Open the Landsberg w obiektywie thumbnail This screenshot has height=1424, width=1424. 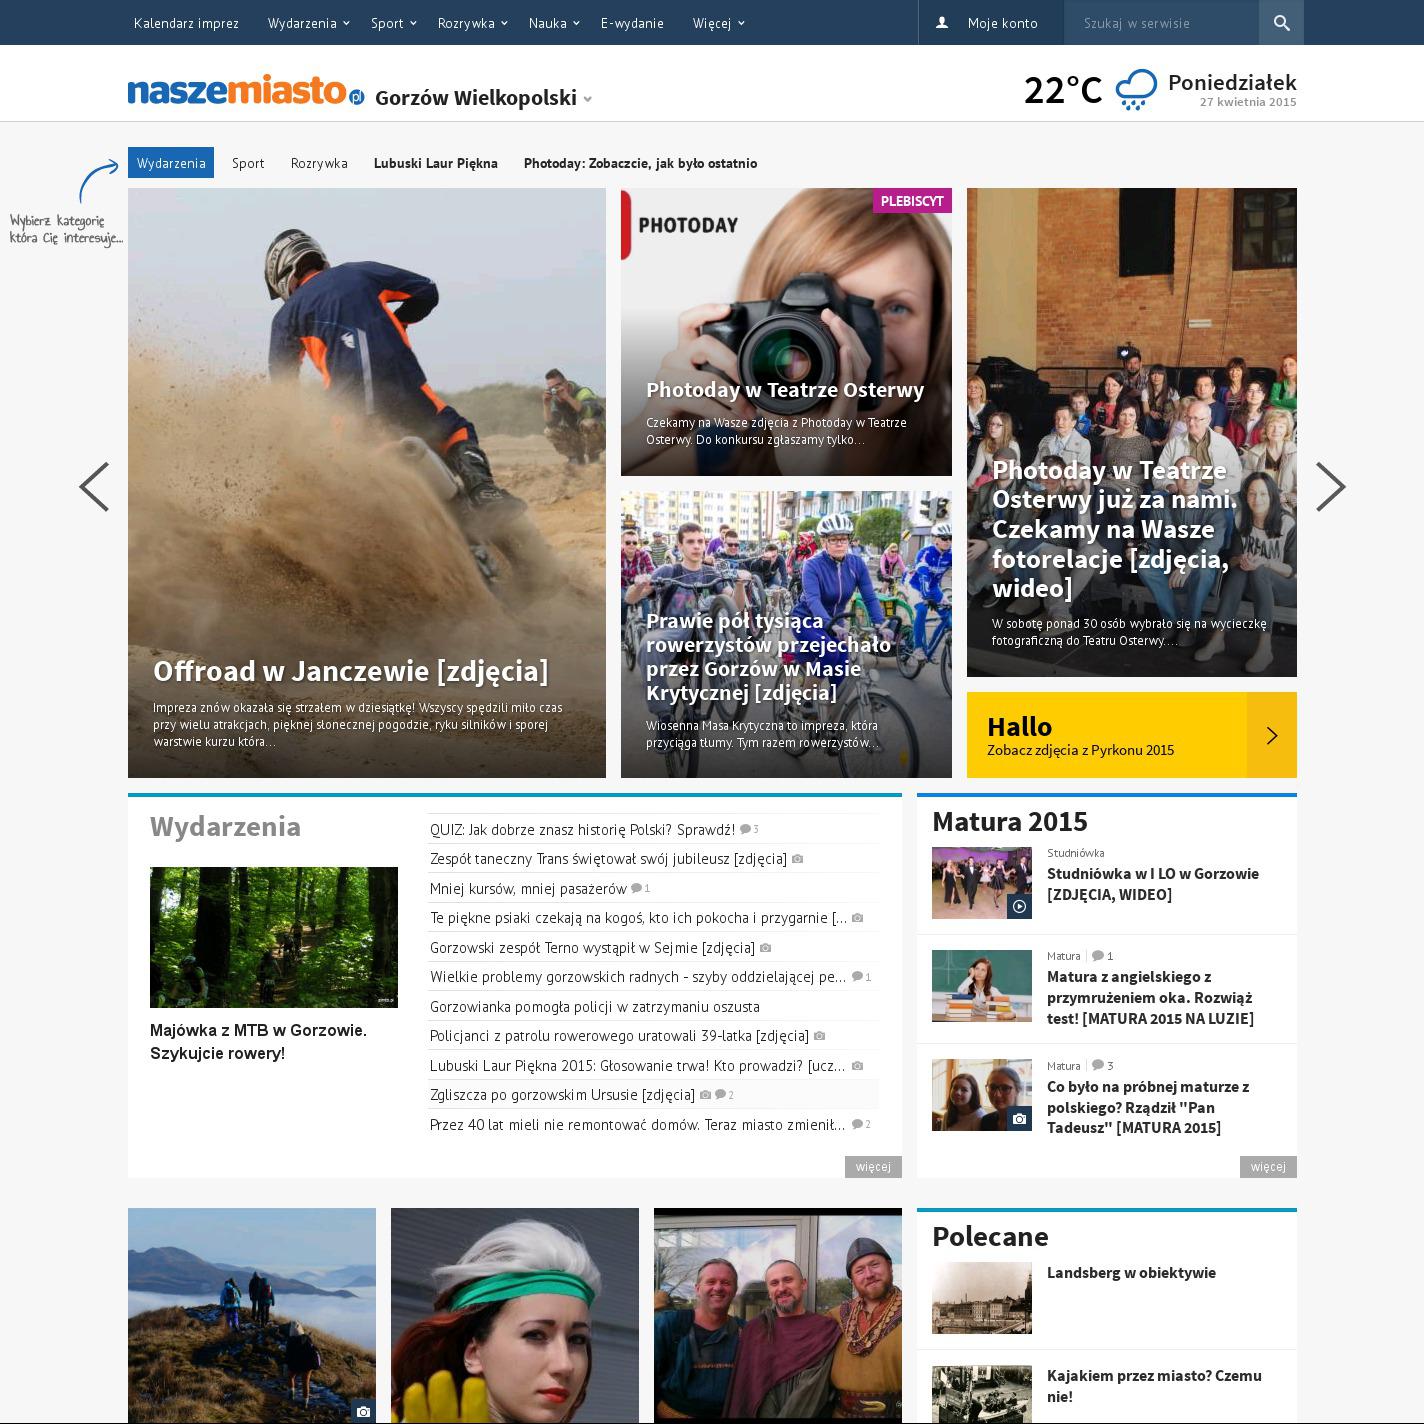click(x=982, y=1298)
